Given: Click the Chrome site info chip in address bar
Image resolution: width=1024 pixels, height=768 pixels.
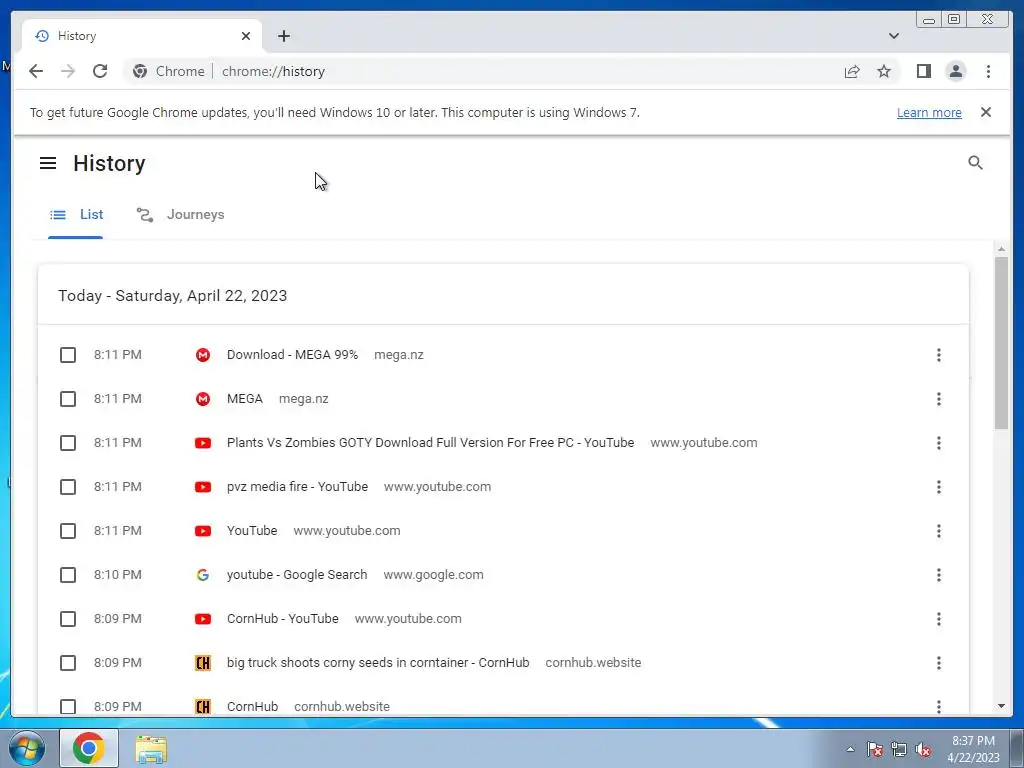Looking at the screenshot, I should [168, 71].
